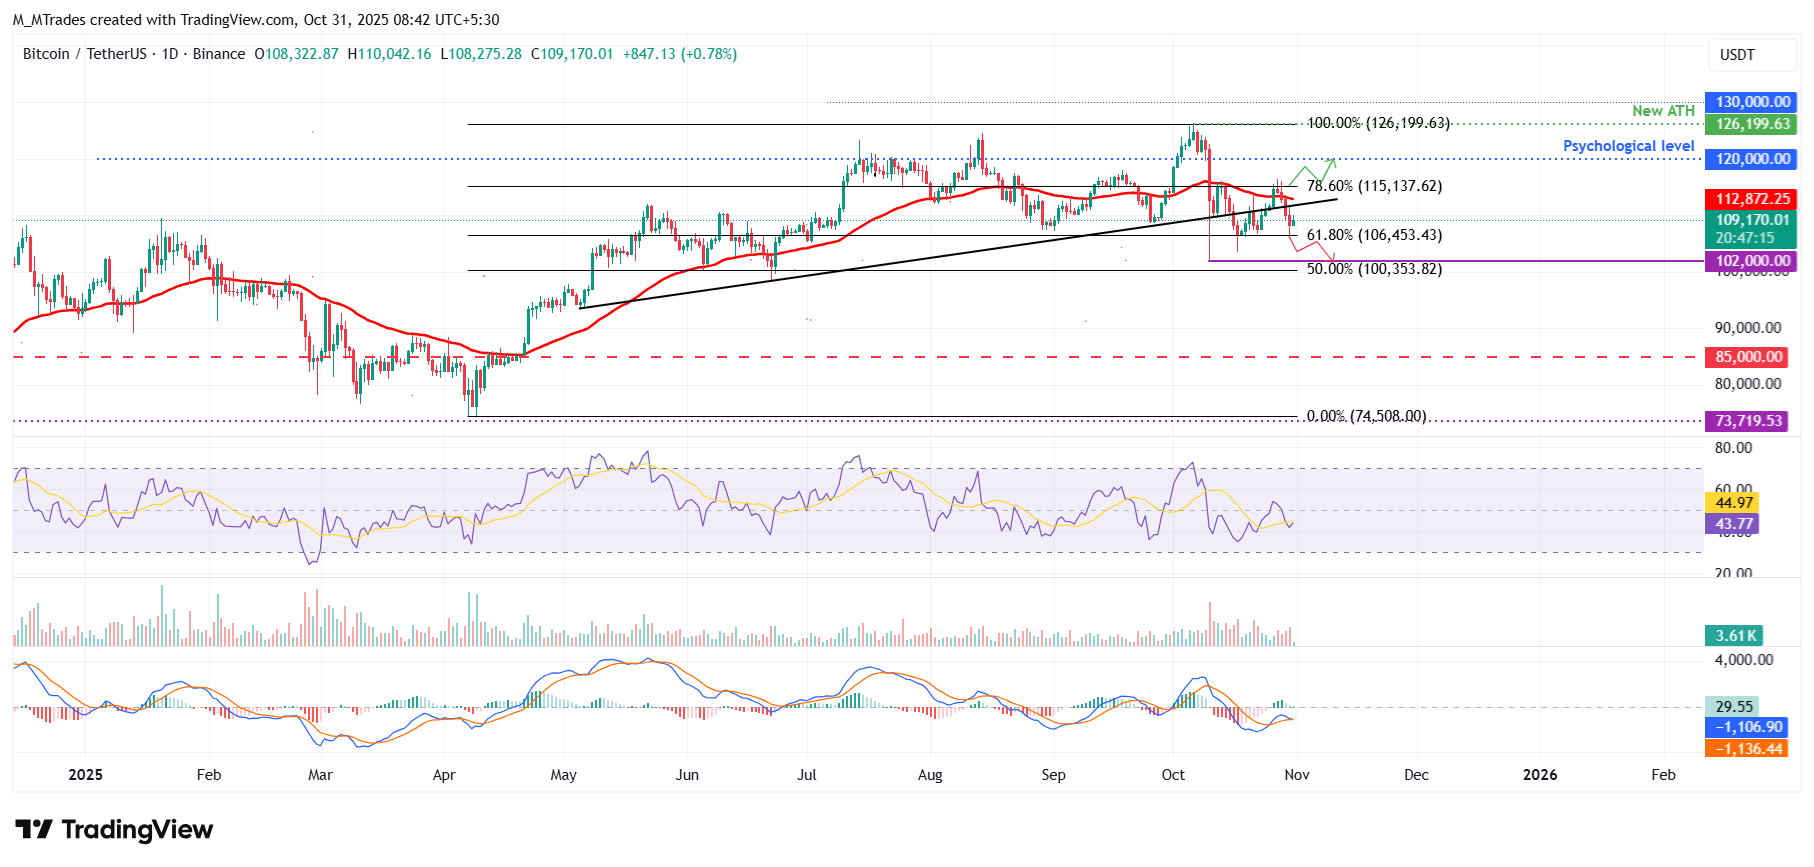
Task: Click the 61.80% Fibonacci level label
Action: (x=1374, y=235)
